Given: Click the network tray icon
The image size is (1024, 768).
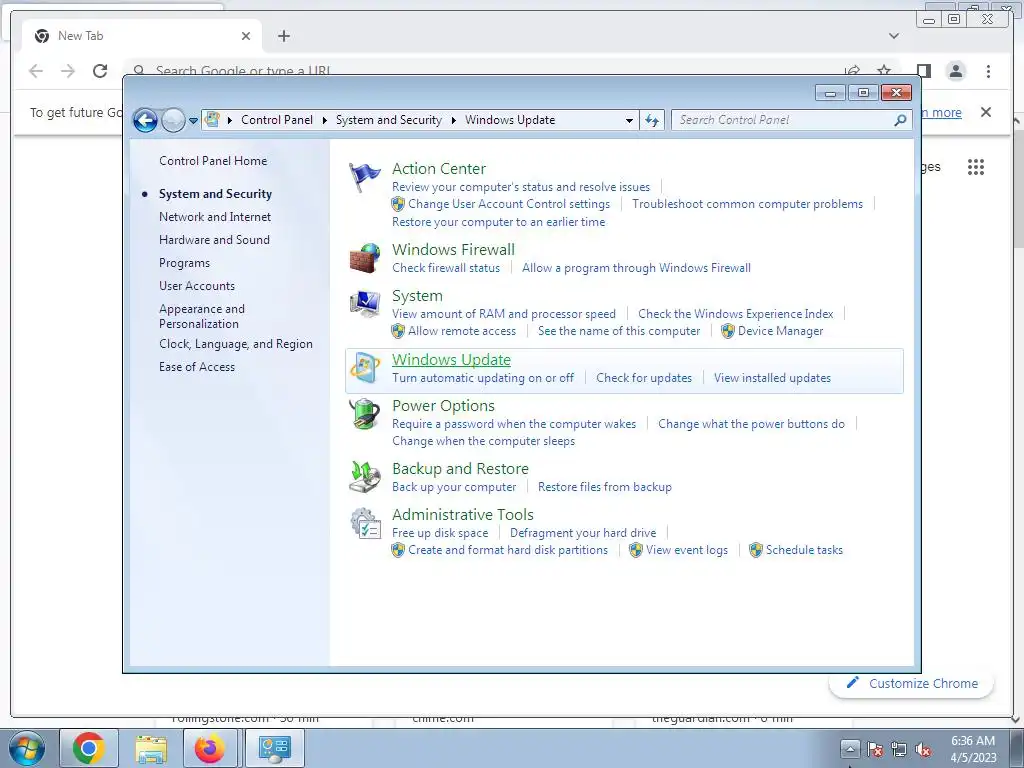Looking at the screenshot, I should (x=899, y=749).
